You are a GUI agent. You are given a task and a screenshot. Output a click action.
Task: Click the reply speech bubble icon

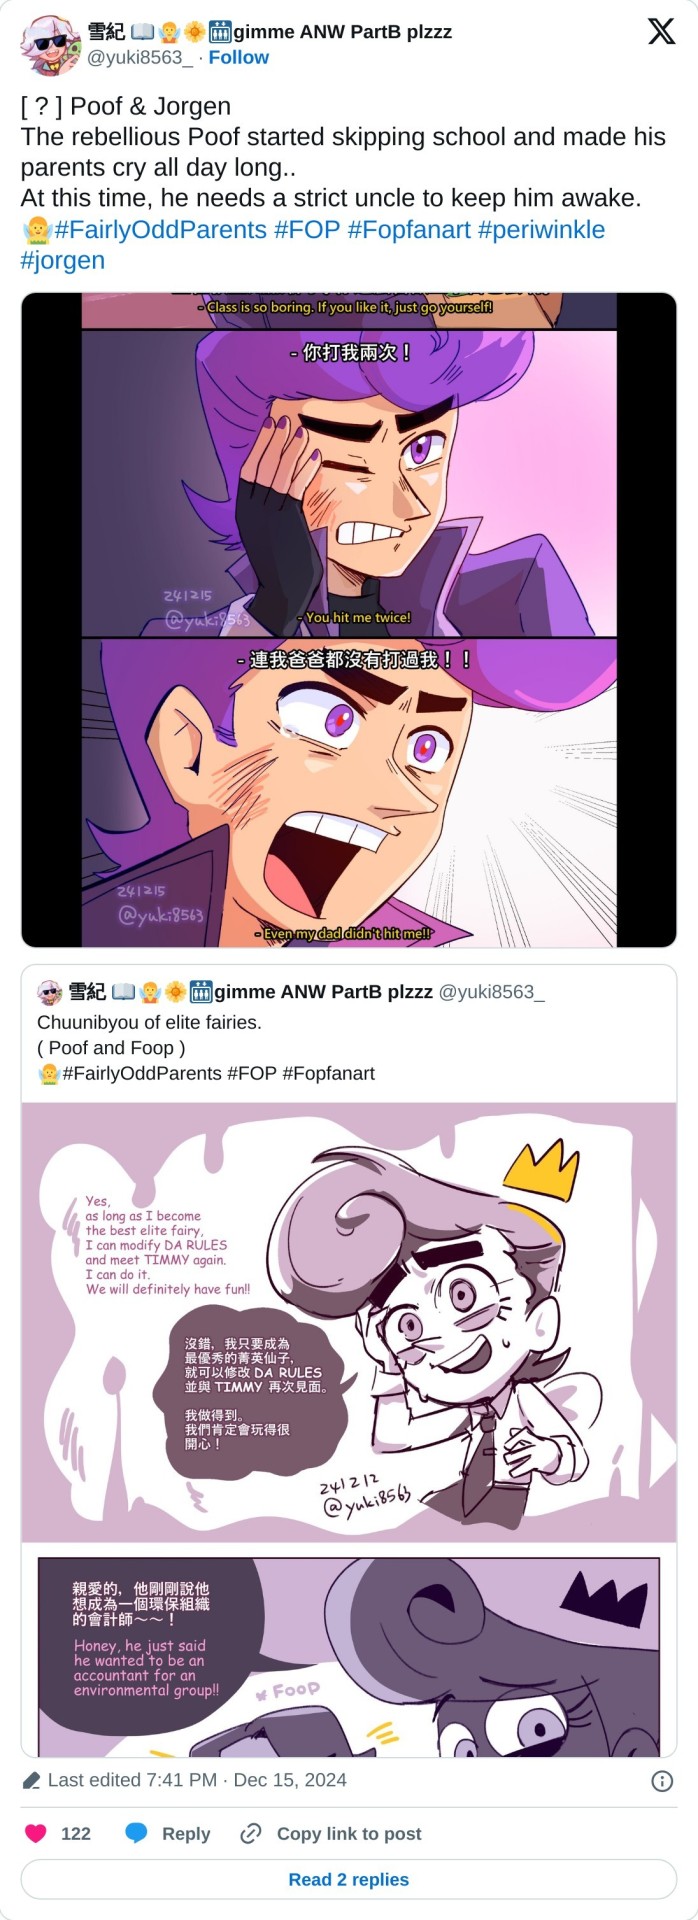(x=137, y=1833)
